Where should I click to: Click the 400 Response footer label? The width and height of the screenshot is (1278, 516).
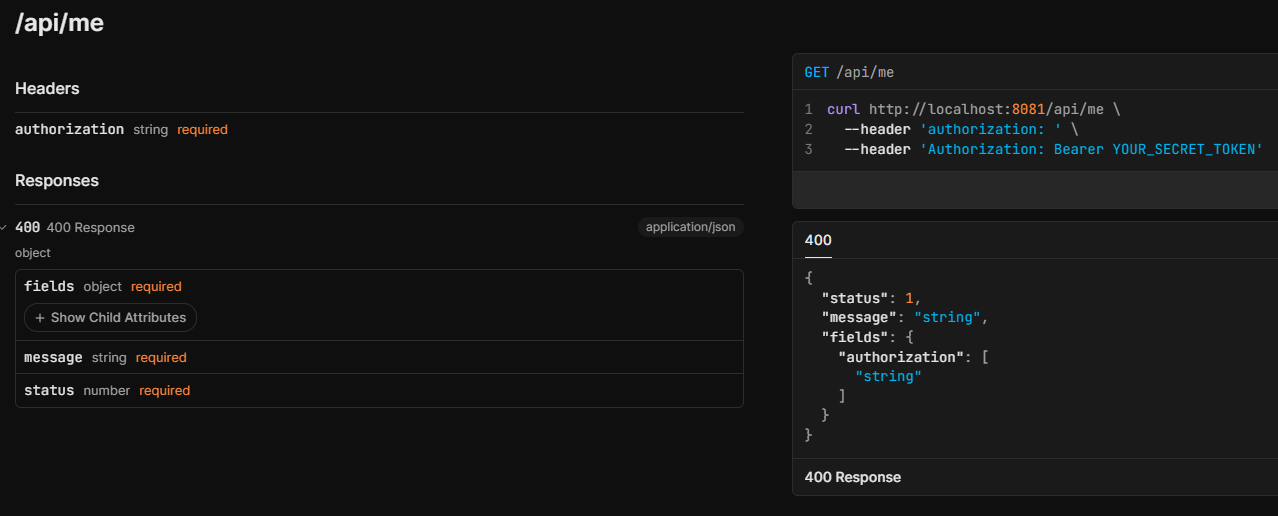tap(852, 477)
